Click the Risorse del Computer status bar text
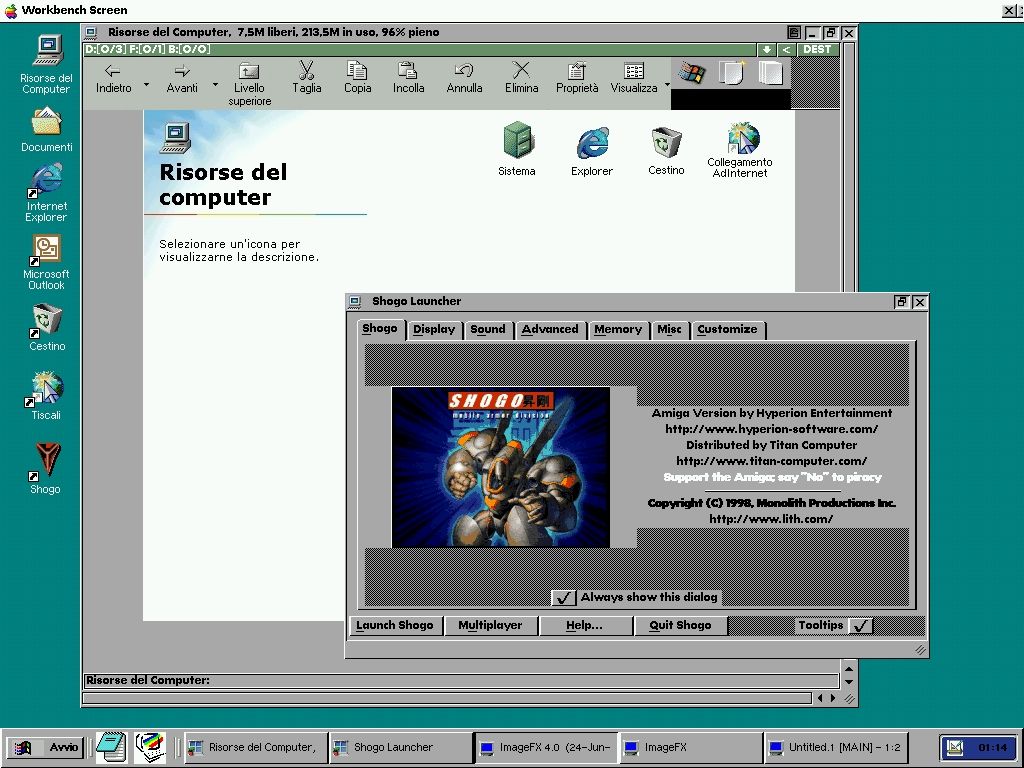 click(148, 680)
